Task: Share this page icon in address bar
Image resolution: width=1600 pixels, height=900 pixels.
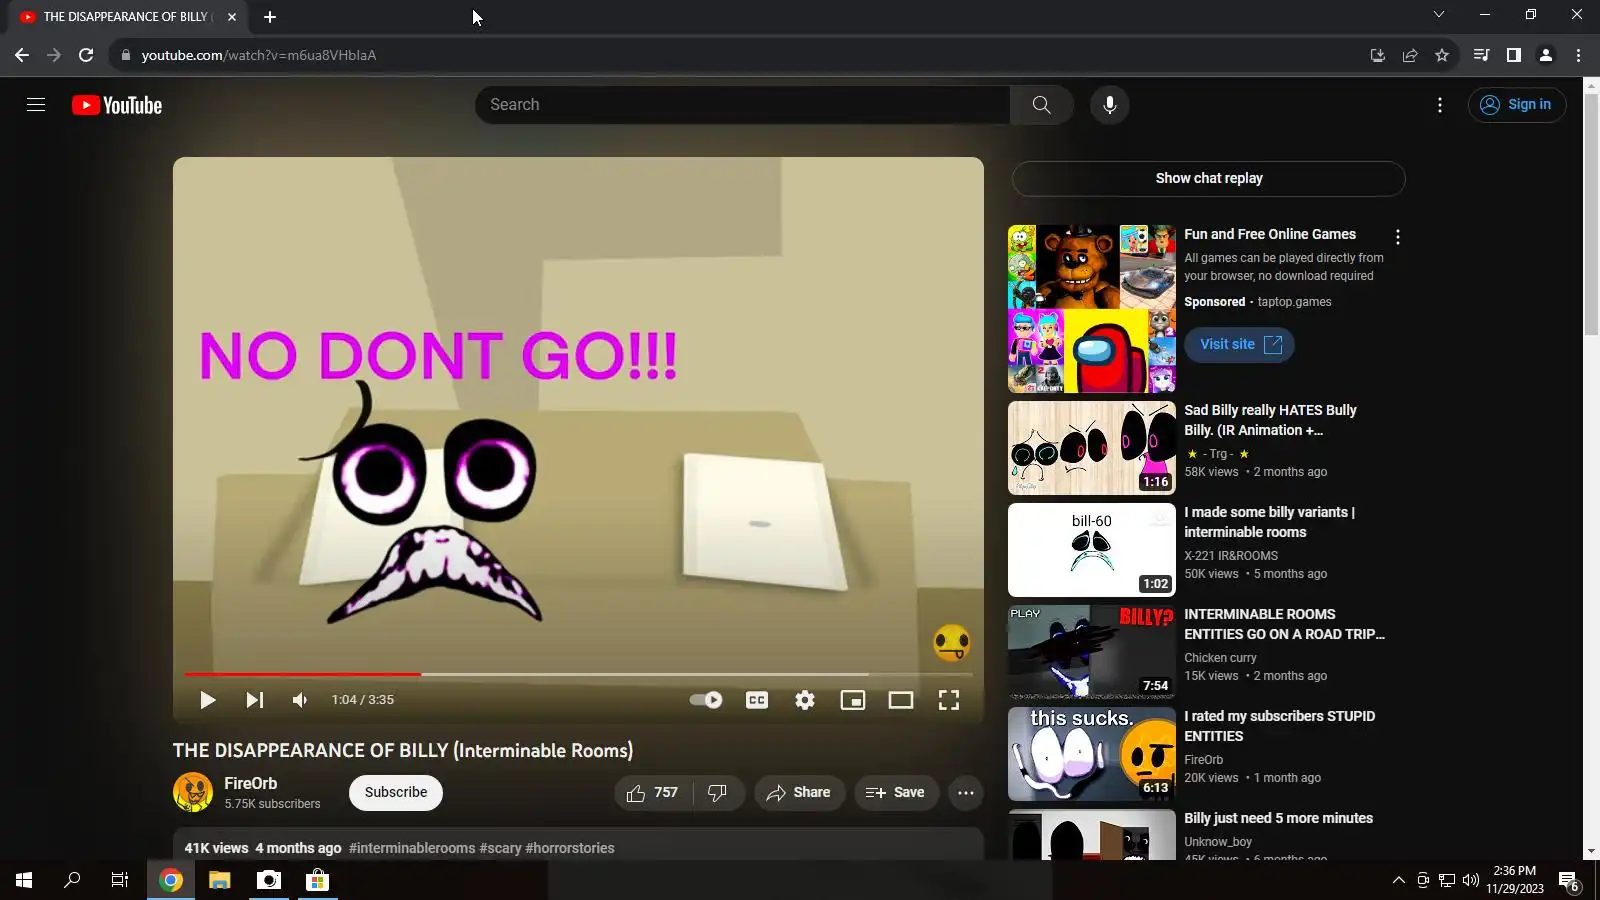Action: tap(1410, 55)
